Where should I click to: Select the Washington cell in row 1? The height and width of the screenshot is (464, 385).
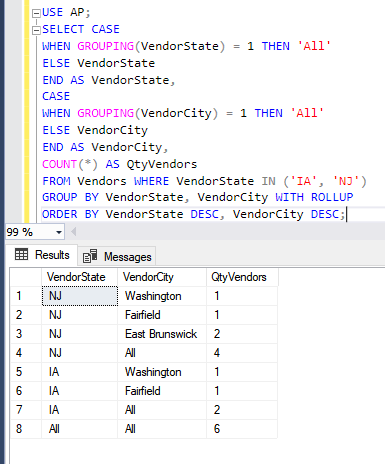162,296
